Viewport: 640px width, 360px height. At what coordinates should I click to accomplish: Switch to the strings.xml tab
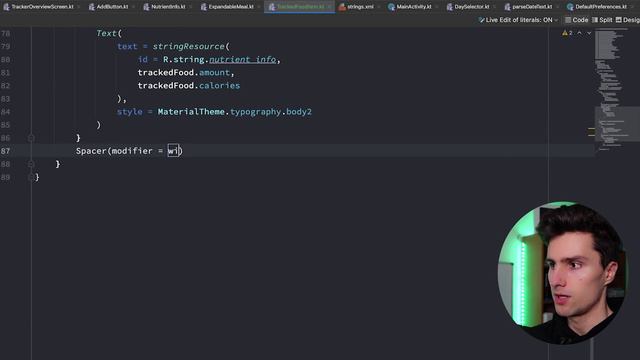pyautogui.click(x=360, y=7)
